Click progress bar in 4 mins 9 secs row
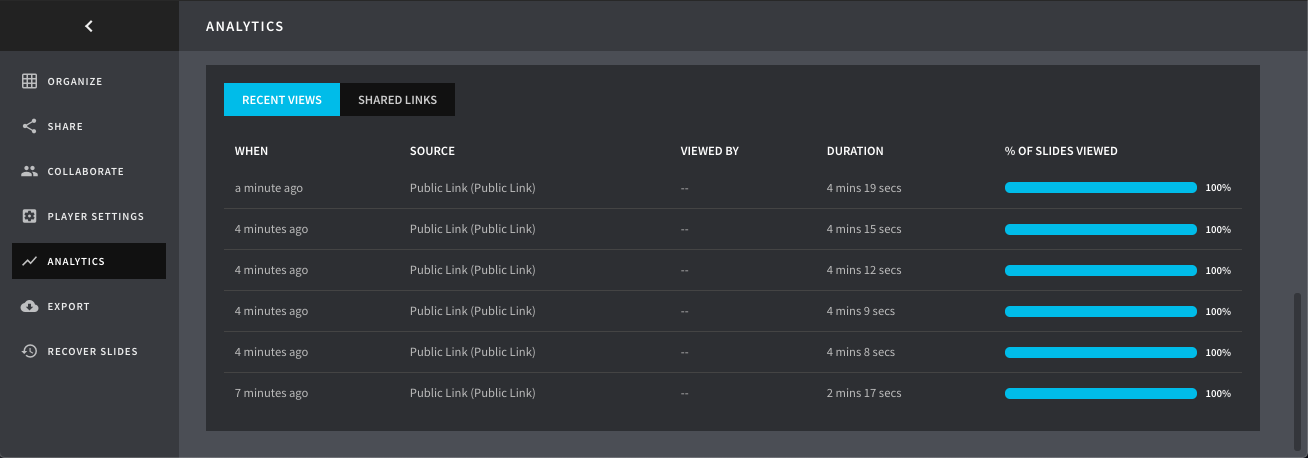Screen dimensions: 1308x458 (1101, 311)
